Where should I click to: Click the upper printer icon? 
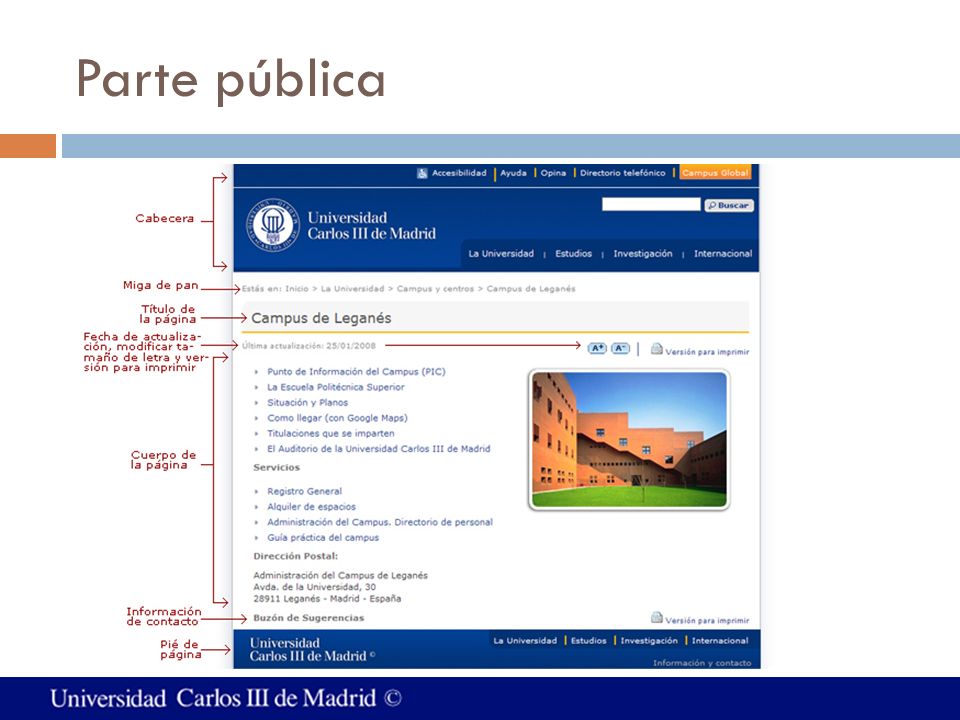[656, 349]
